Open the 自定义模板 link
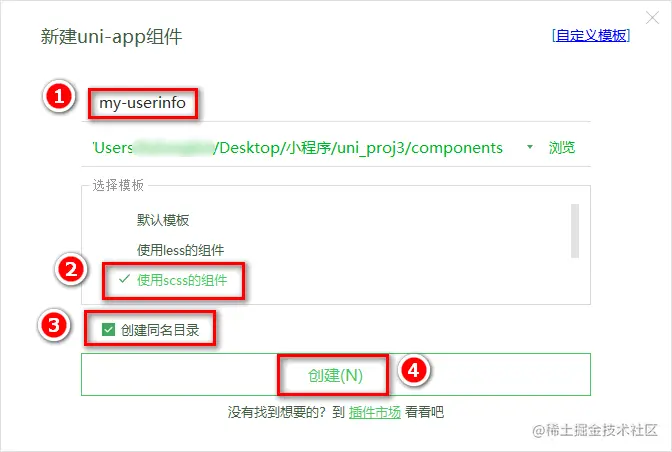This screenshot has width=672, height=452. coord(591,35)
